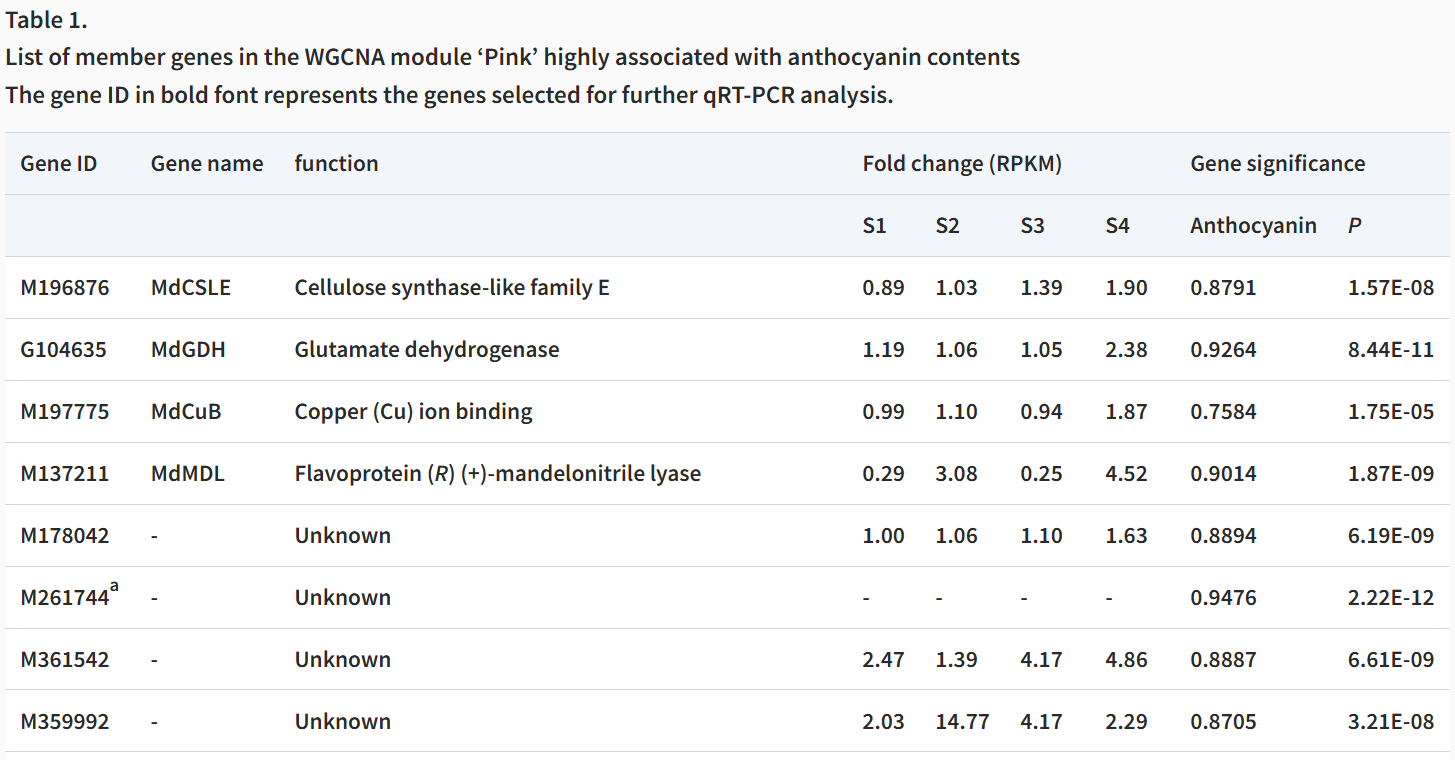
Task: Click anthocyanin significance value 0.9264
Action: coord(1223,350)
